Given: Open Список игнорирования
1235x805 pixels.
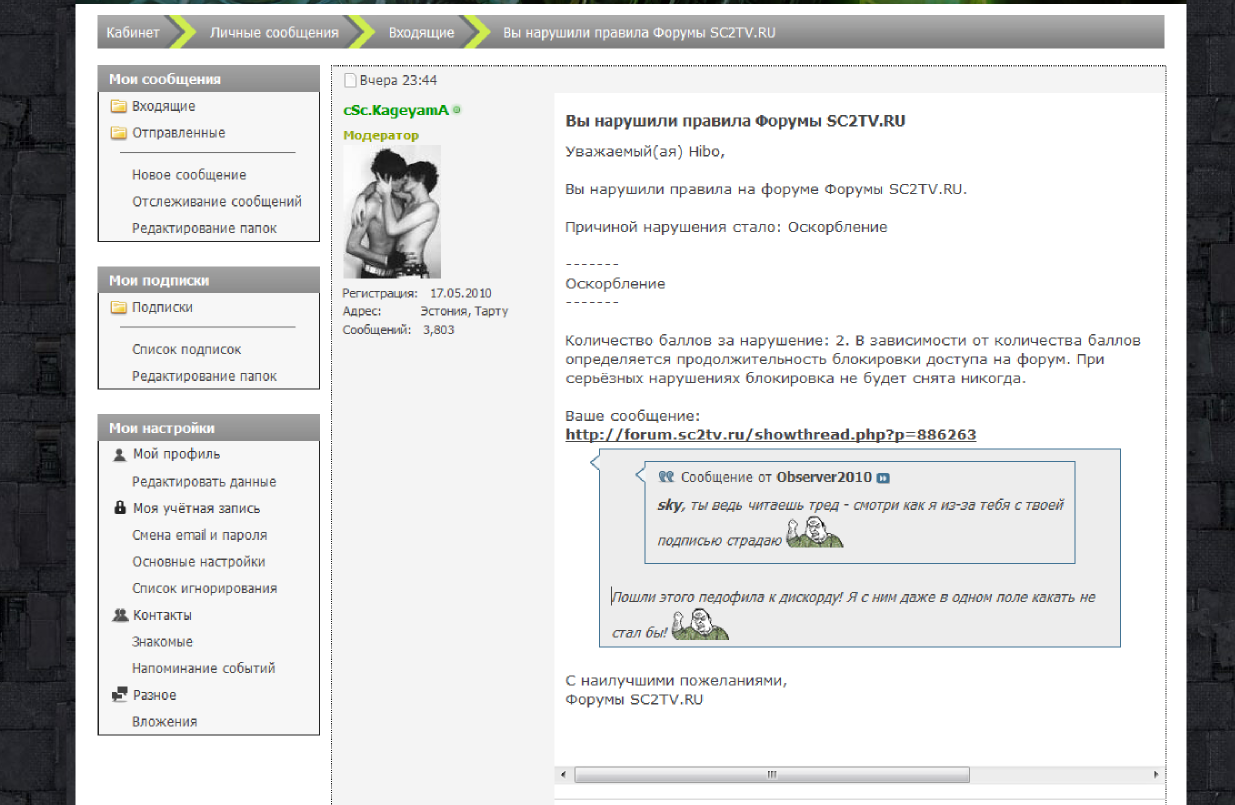Looking at the screenshot, I should pos(204,589).
